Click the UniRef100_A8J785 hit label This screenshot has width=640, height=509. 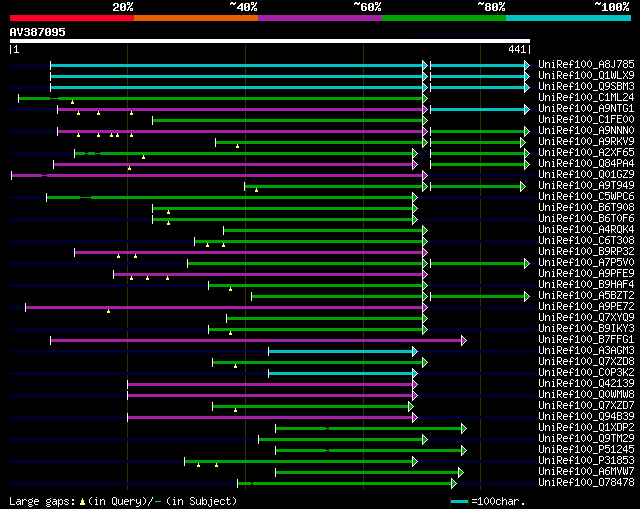pos(586,64)
